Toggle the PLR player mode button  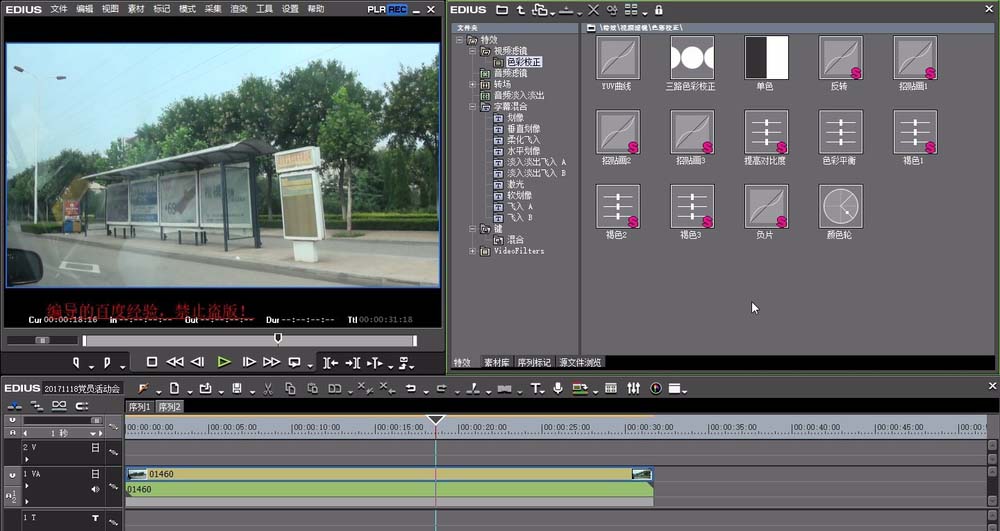376,9
